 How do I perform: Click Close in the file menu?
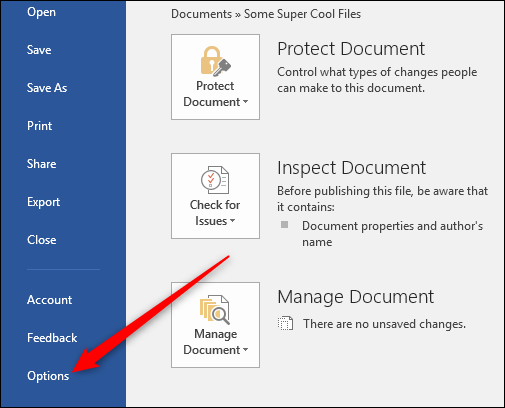pos(42,240)
